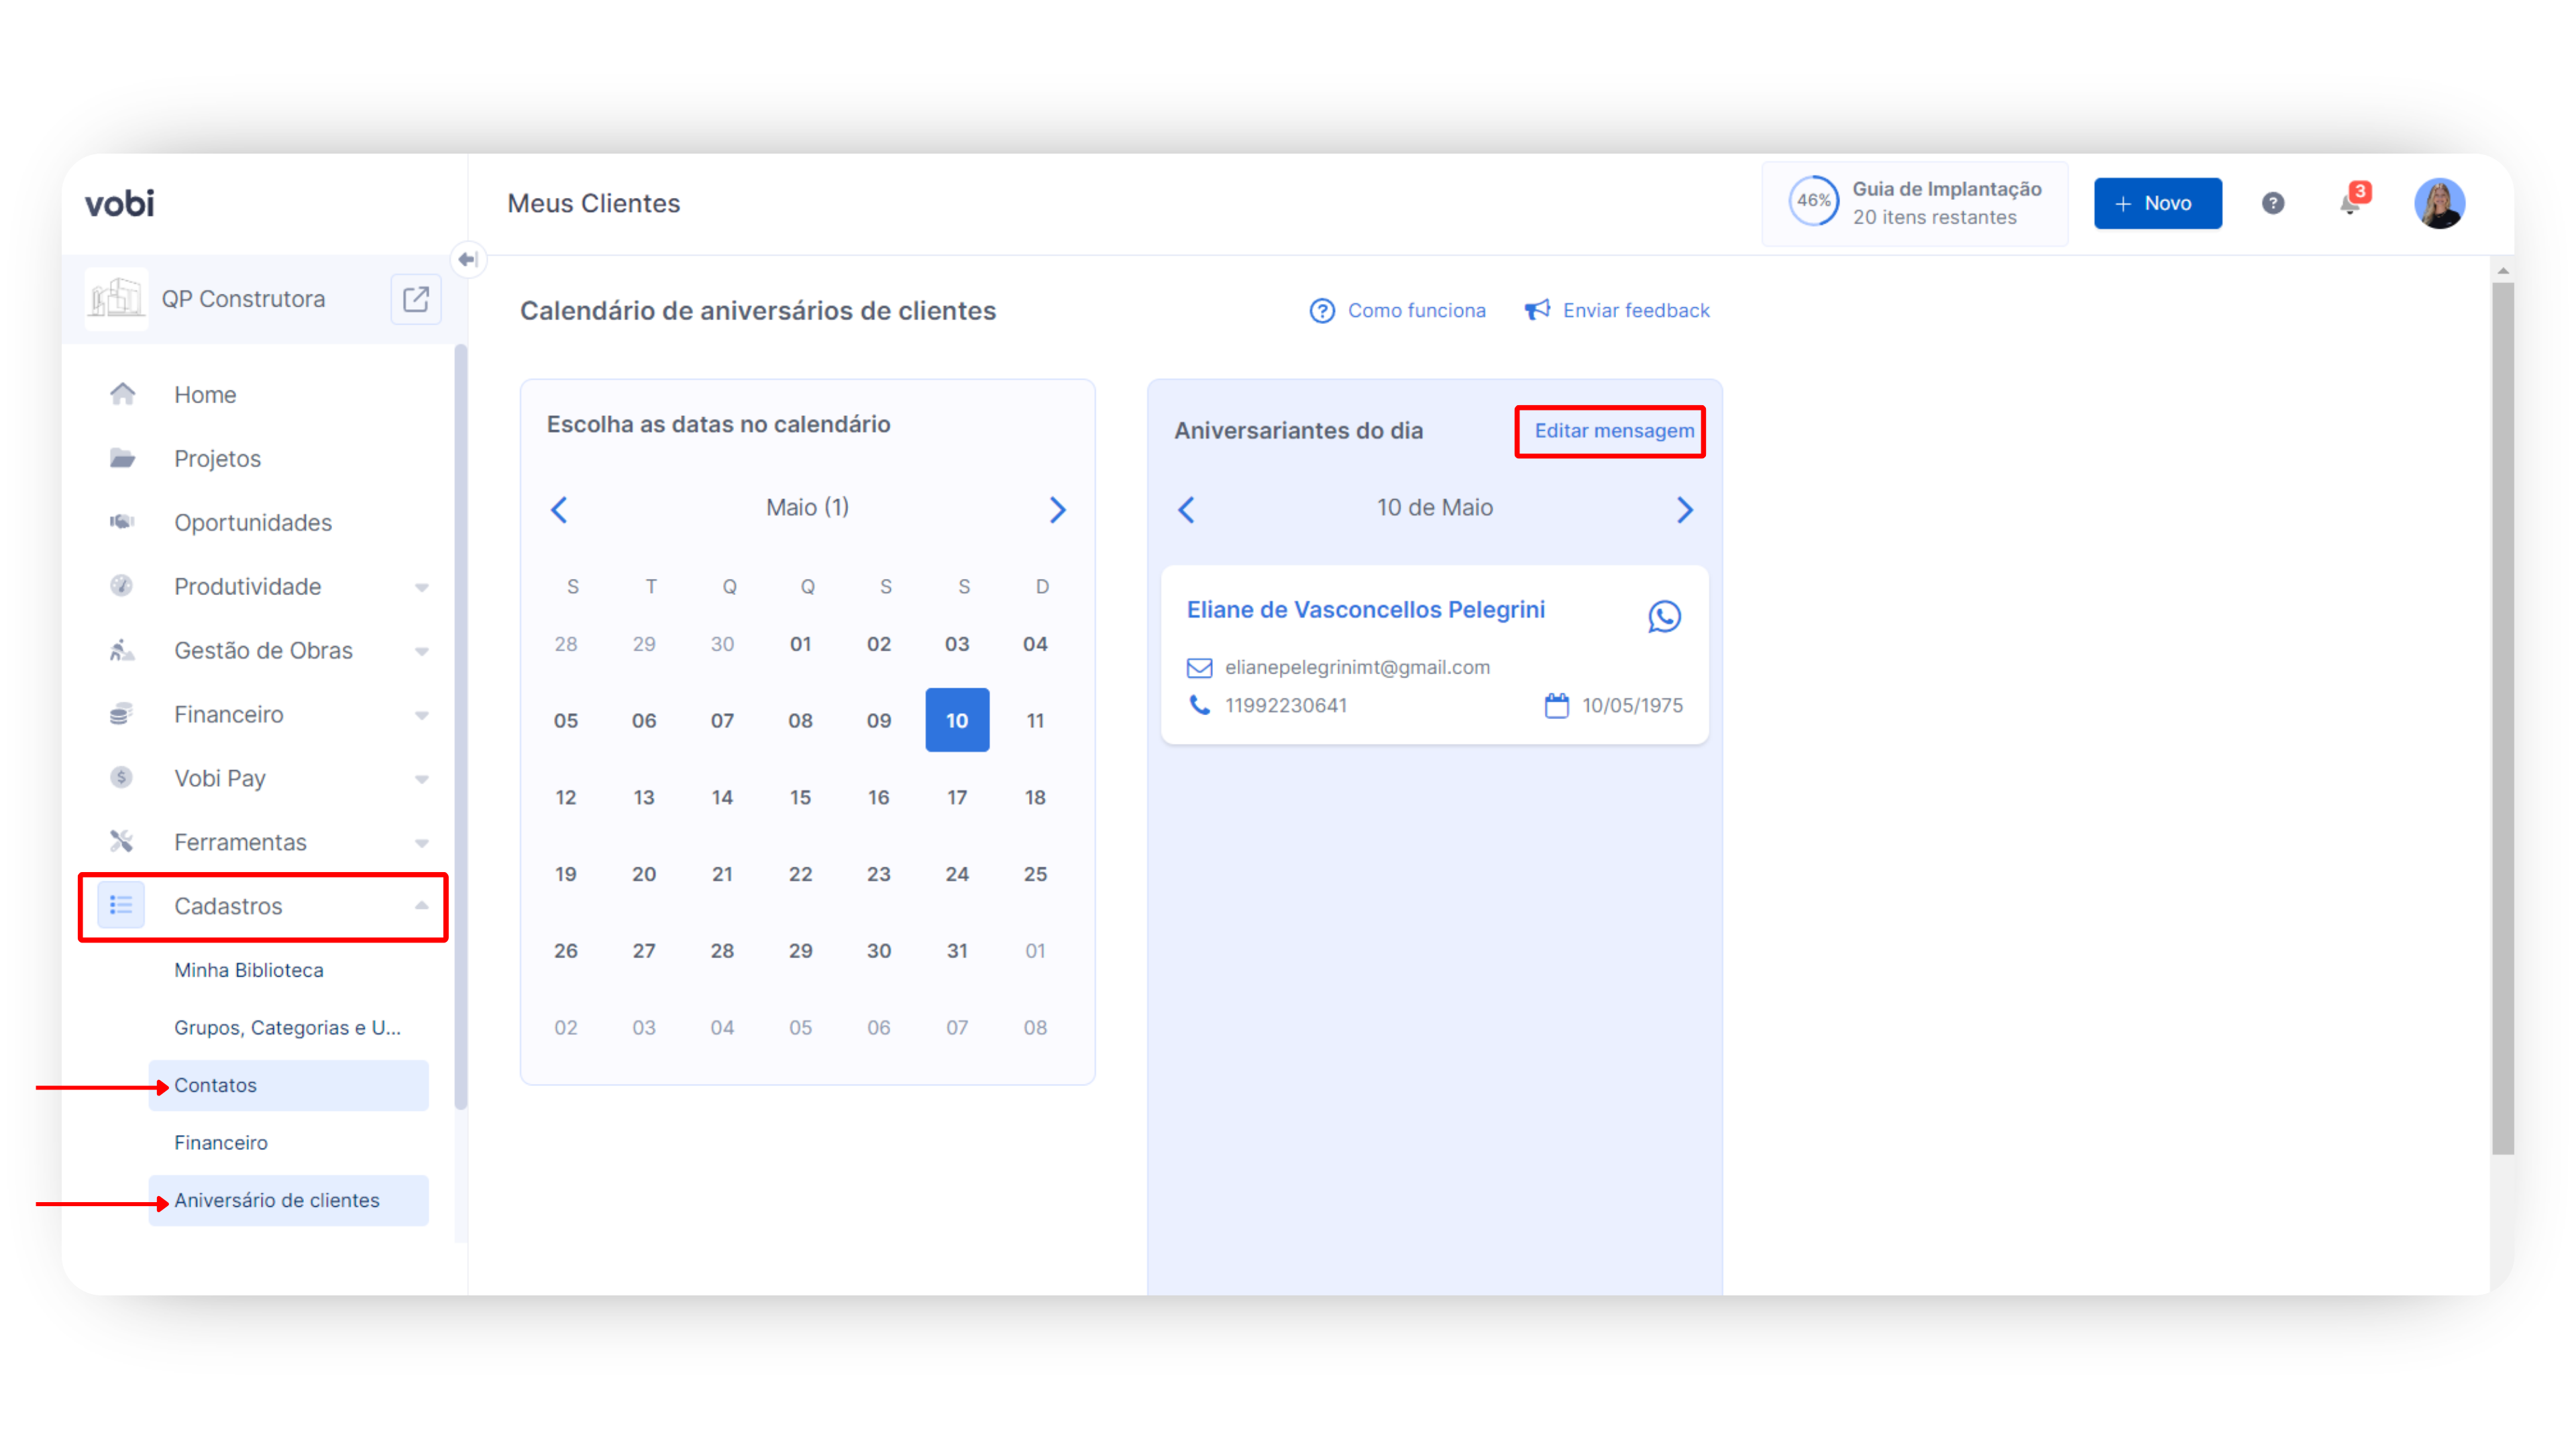This screenshot has width=2576, height=1449.
Task: Open the Guia de Implantação progress widget
Action: (1914, 204)
